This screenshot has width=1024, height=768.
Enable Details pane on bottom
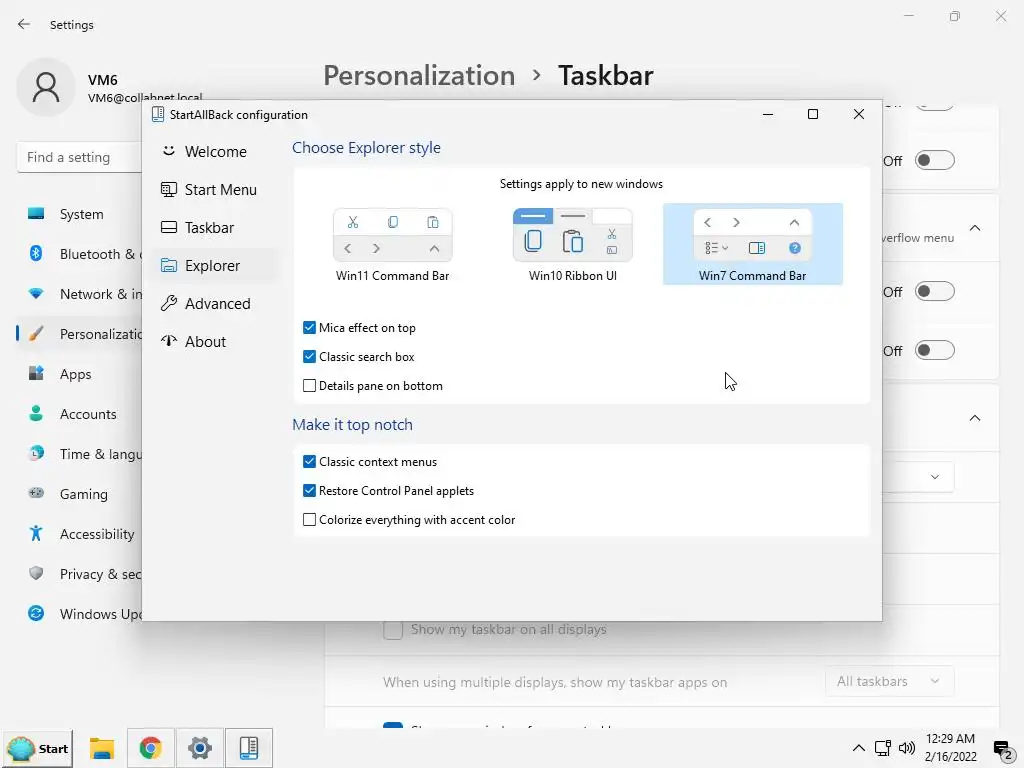click(310, 386)
